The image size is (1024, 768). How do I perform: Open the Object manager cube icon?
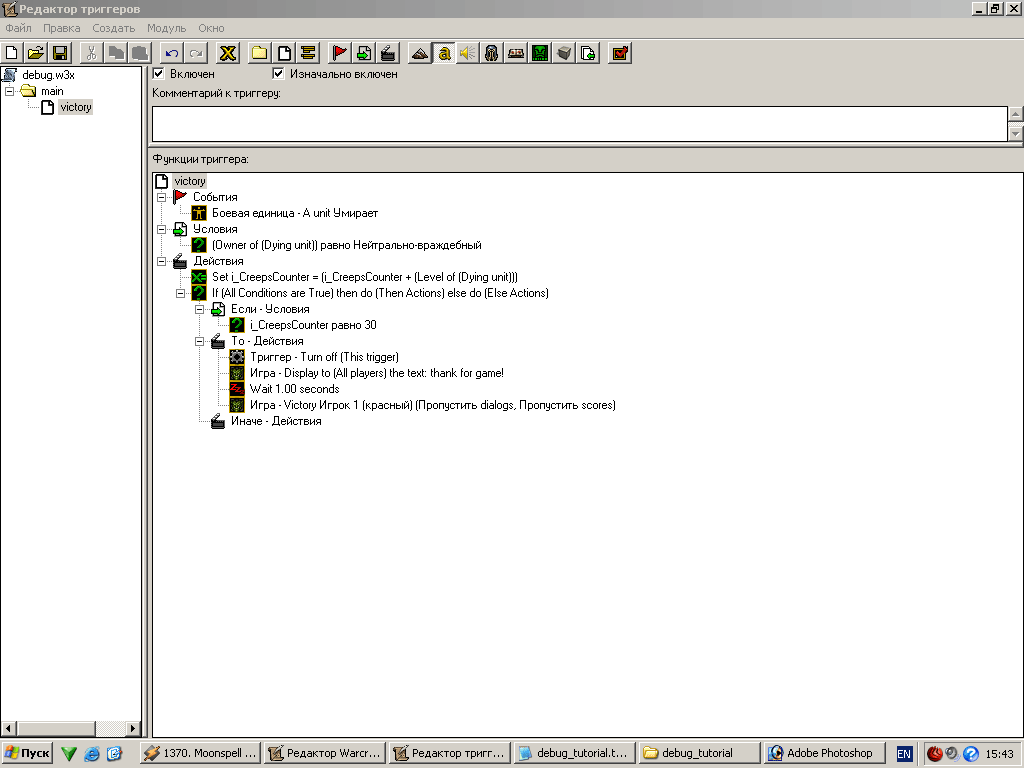[564, 53]
